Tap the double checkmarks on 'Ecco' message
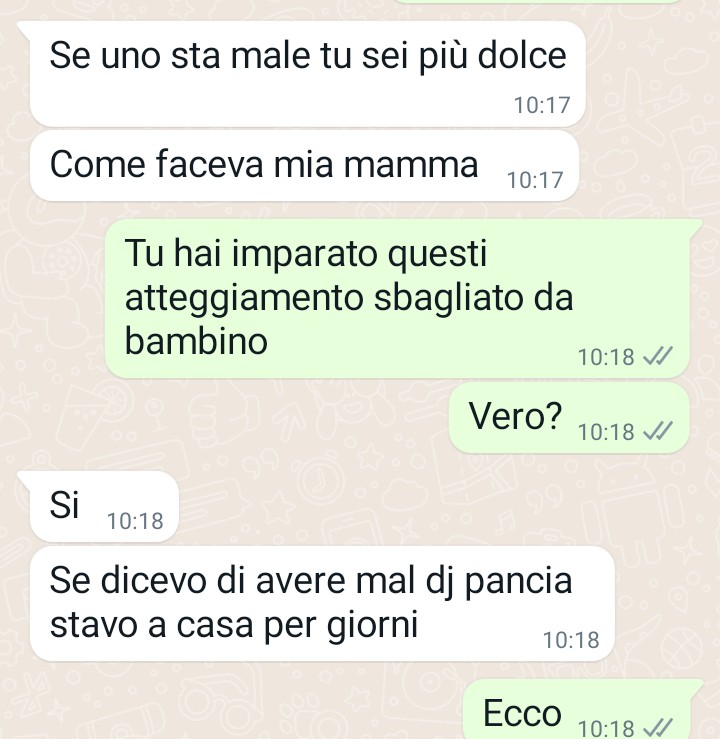The height and width of the screenshot is (739, 720). (x=658, y=728)
